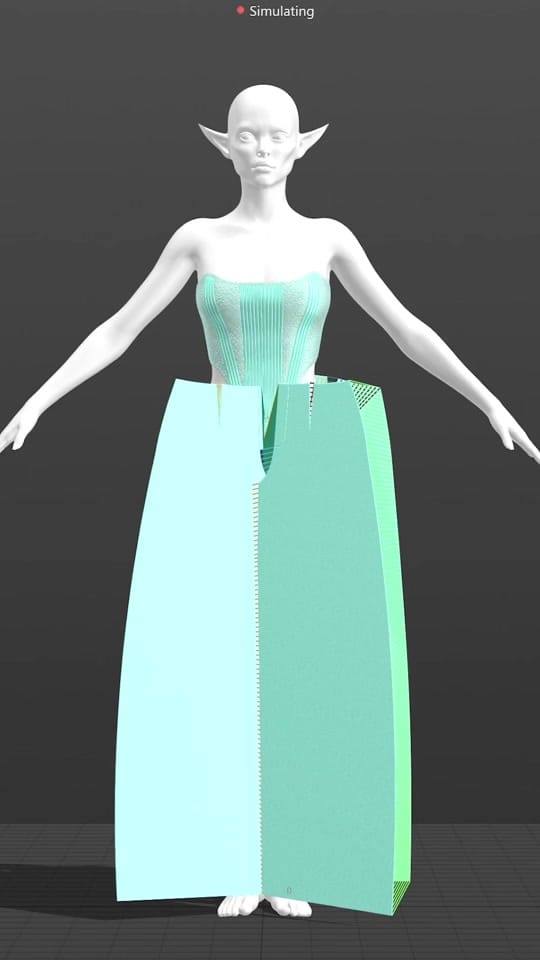
Task: Select the darker teal skirt panel
Action: click(324, 643)
